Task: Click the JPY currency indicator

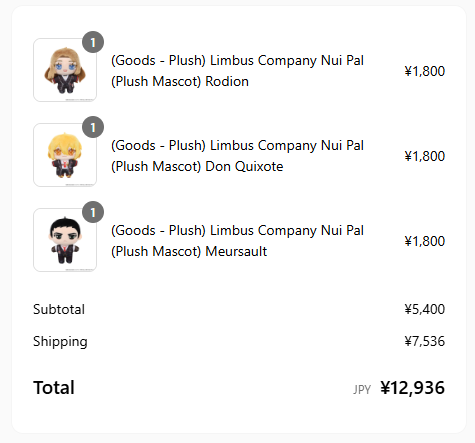Action: (x=362, y=389)
